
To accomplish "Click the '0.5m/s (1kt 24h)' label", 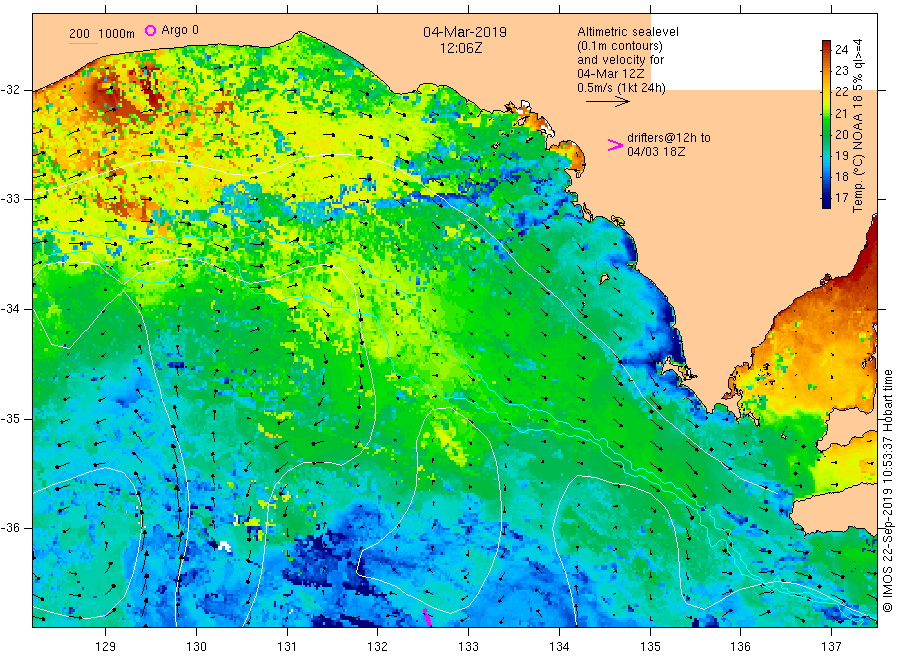I will click(x=622, y=88).
